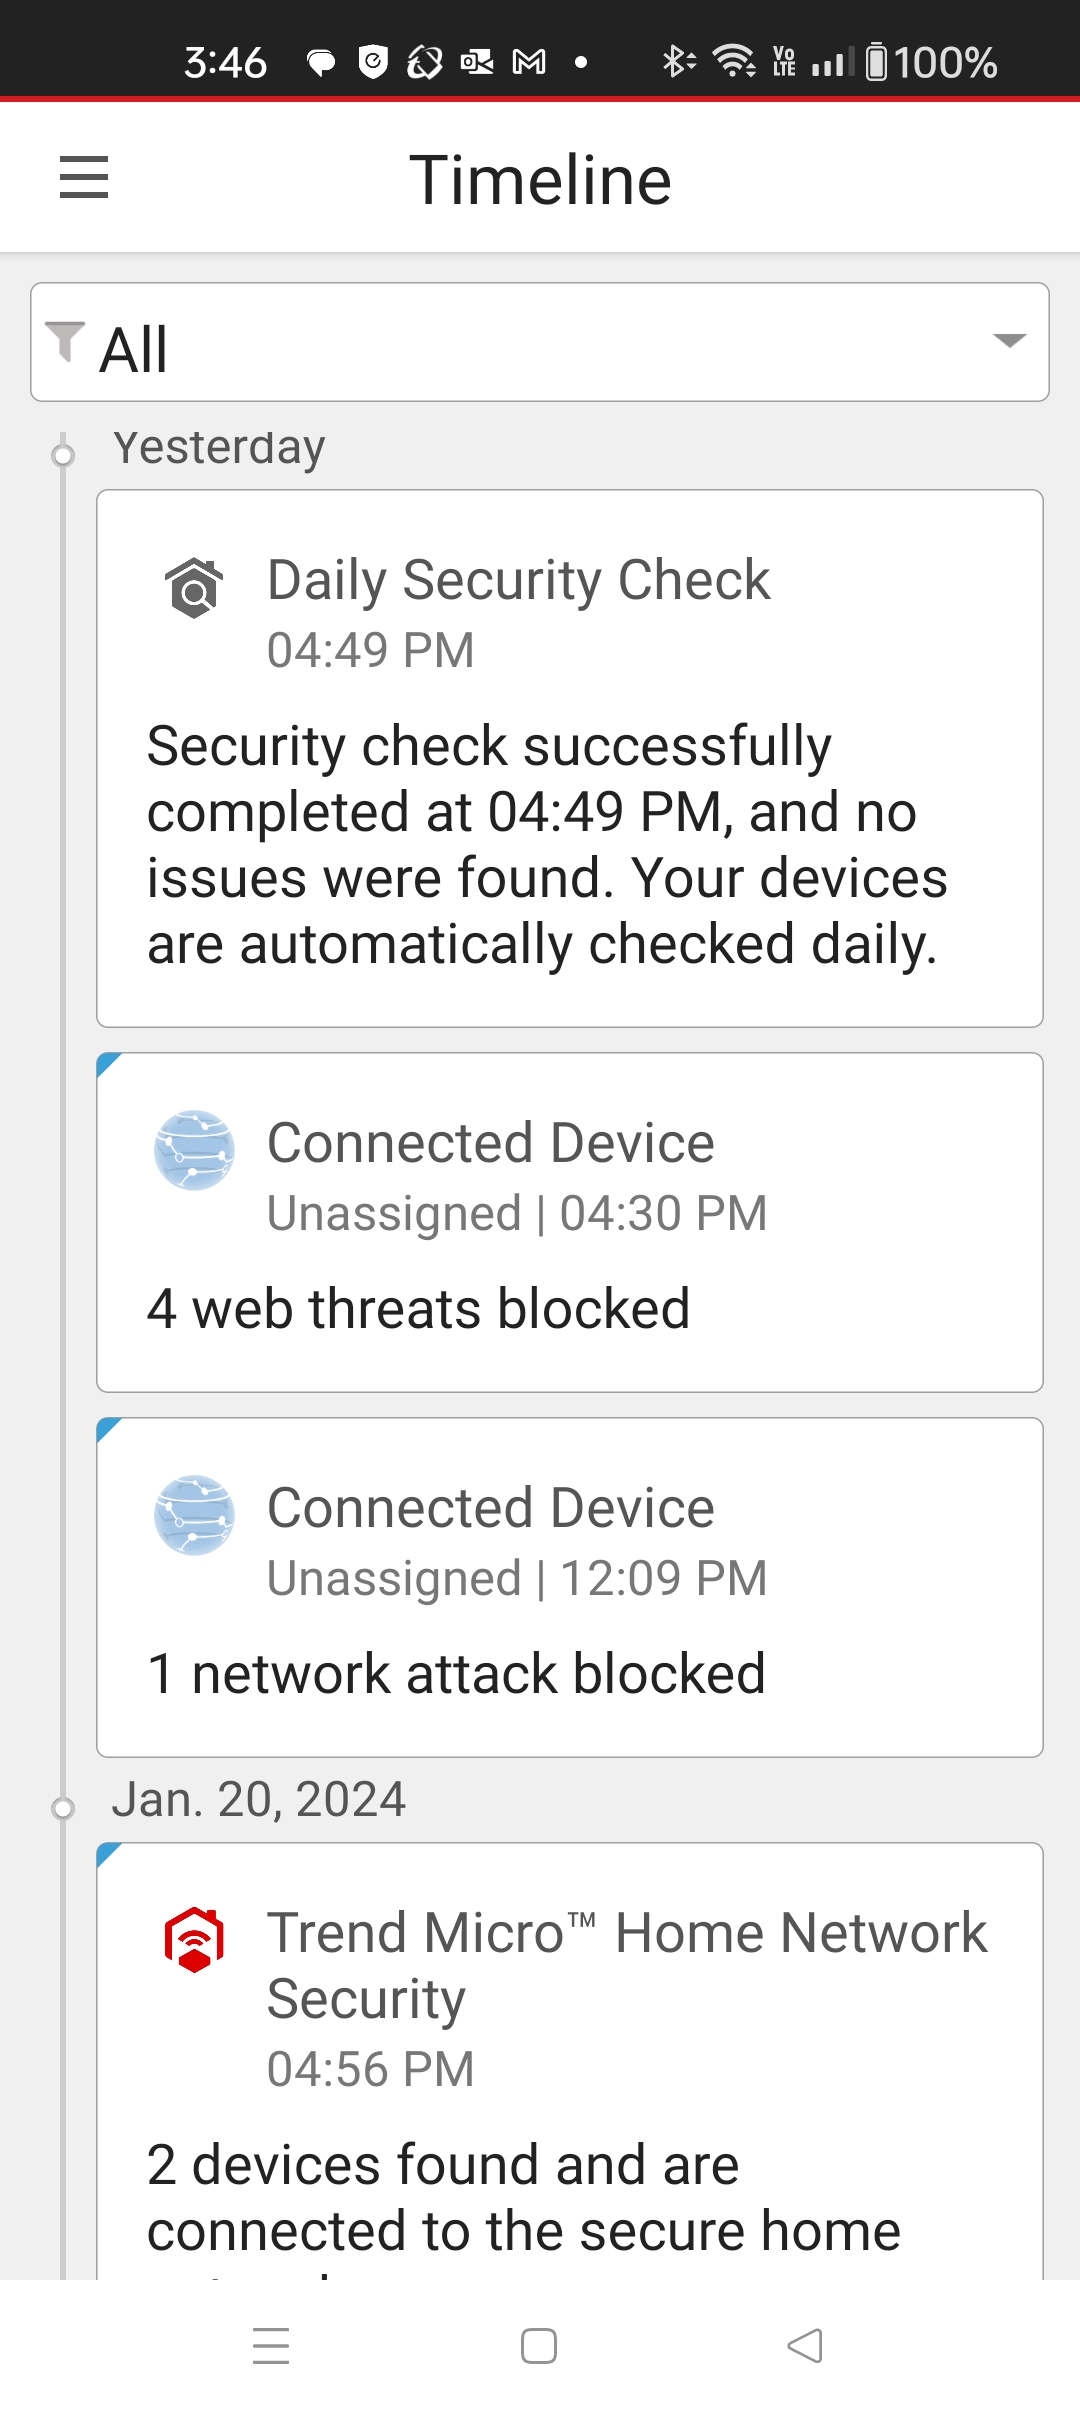Open the All timeline filter selector
The image size is (1080, 2412).
[540, 343]
